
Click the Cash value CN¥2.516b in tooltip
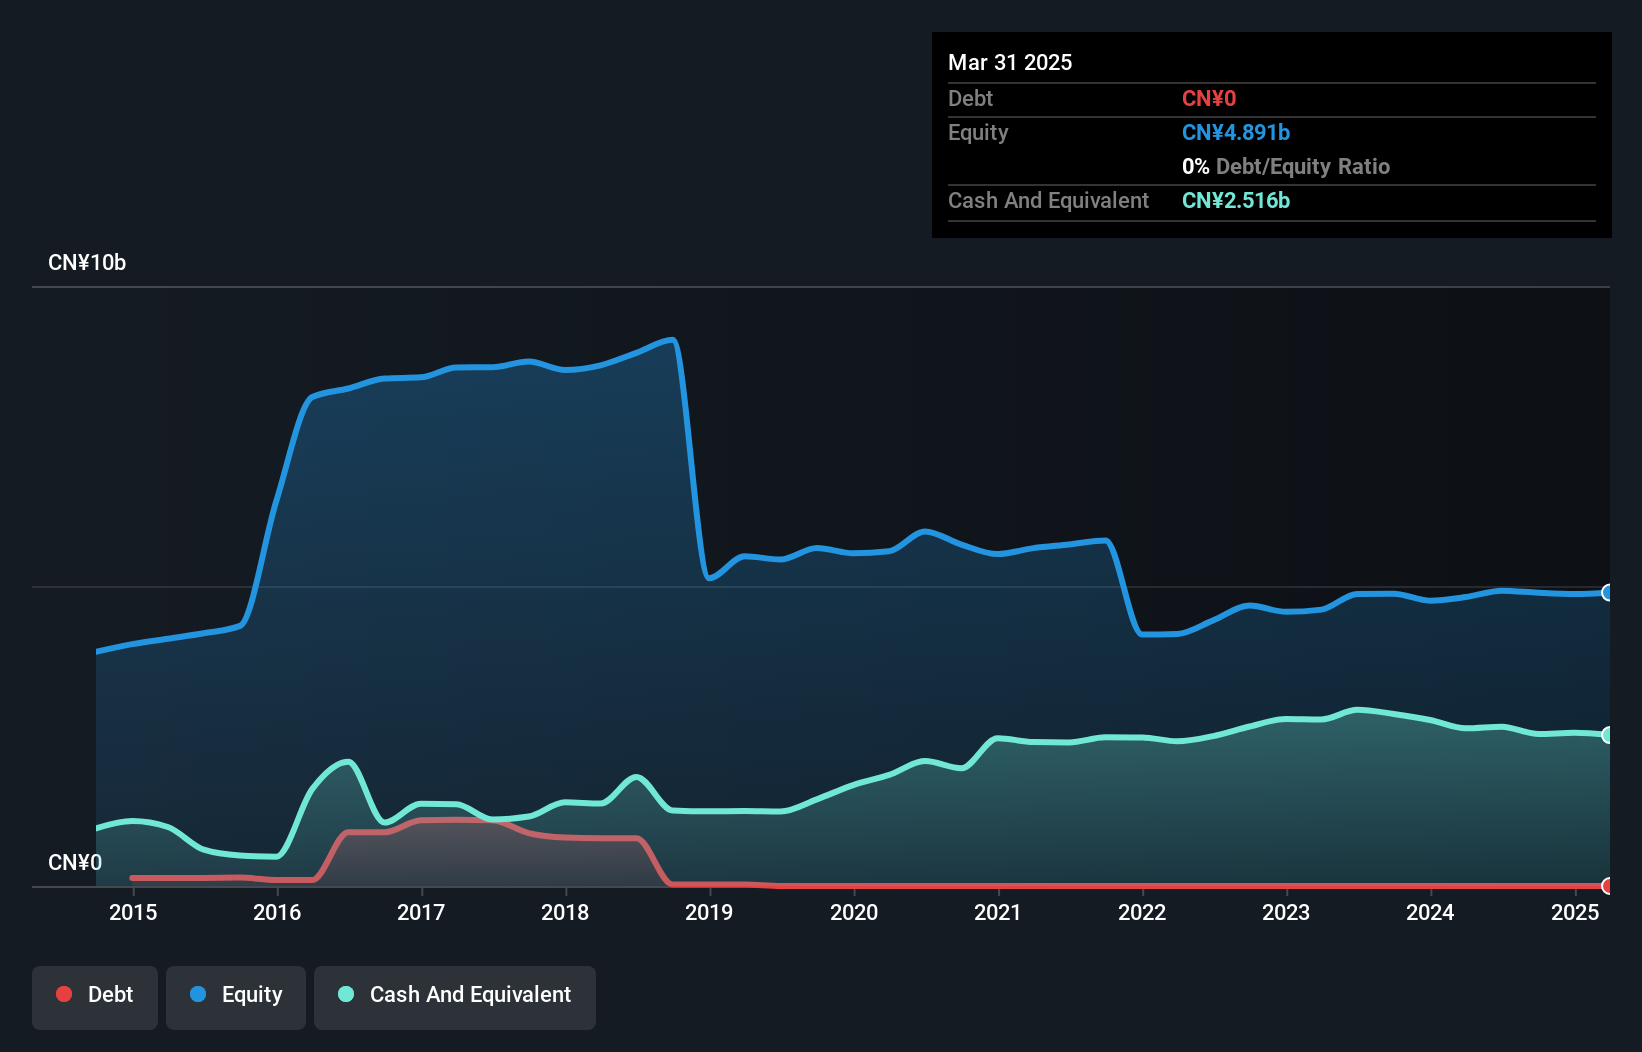1236,200
